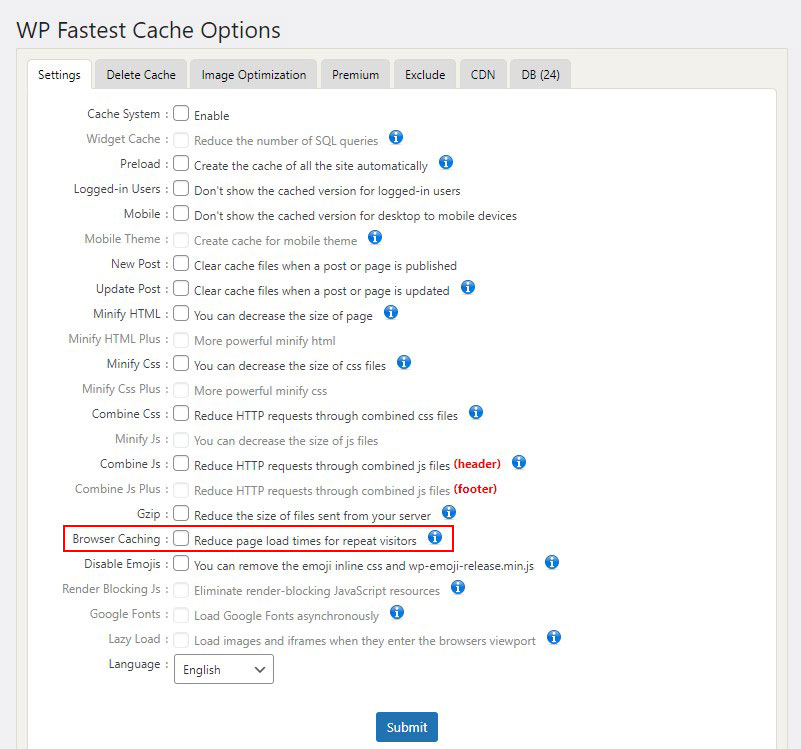The height and width of the screenshot is (749, 801).
Task: Check the Browser Caching checkbox
Action: point(181,539)
